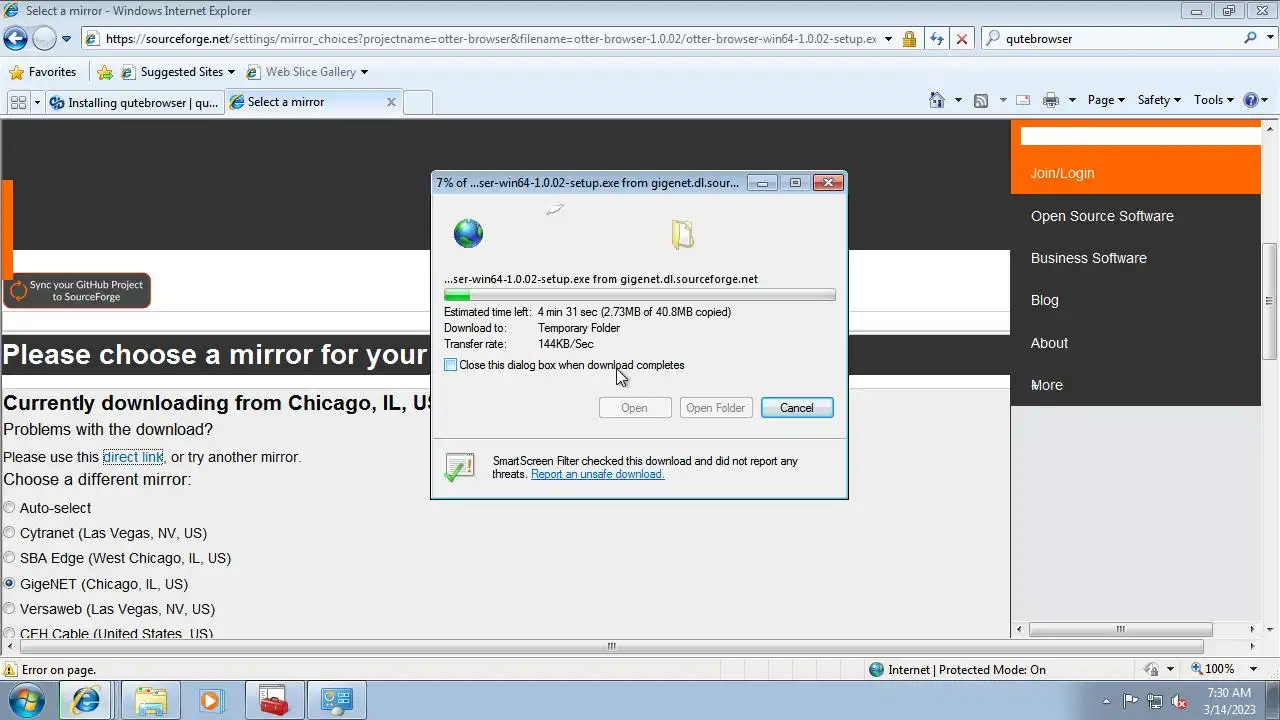Open the Safety menu
The height and width of the screenshot is (720, 1280).
click(1159, 100)
